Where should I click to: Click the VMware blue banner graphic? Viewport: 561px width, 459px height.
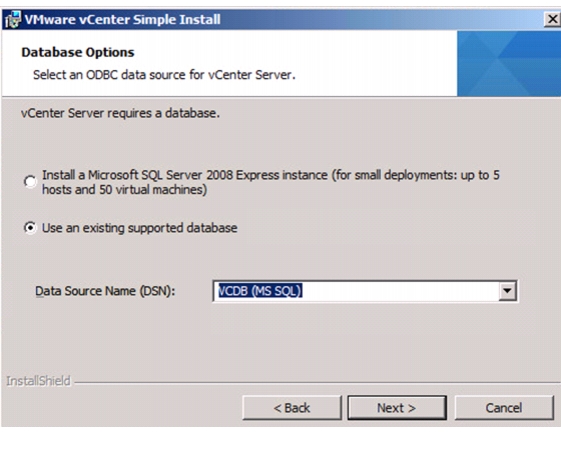coord(509,64)
